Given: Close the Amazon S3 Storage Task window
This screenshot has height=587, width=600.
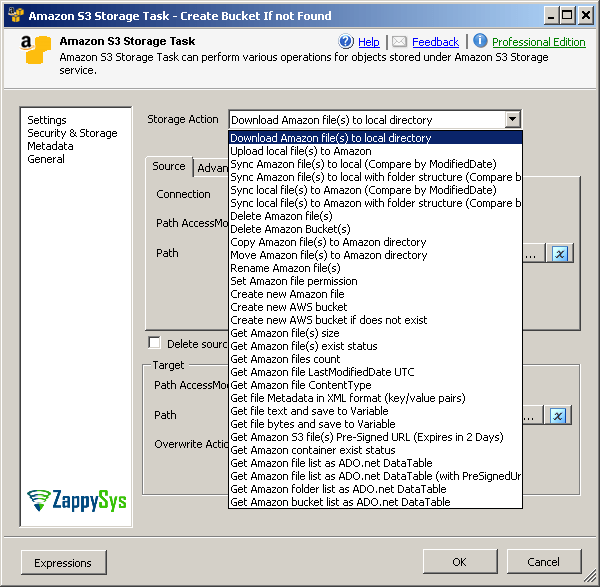Looking at the screenshot, I should coord(585,16).
